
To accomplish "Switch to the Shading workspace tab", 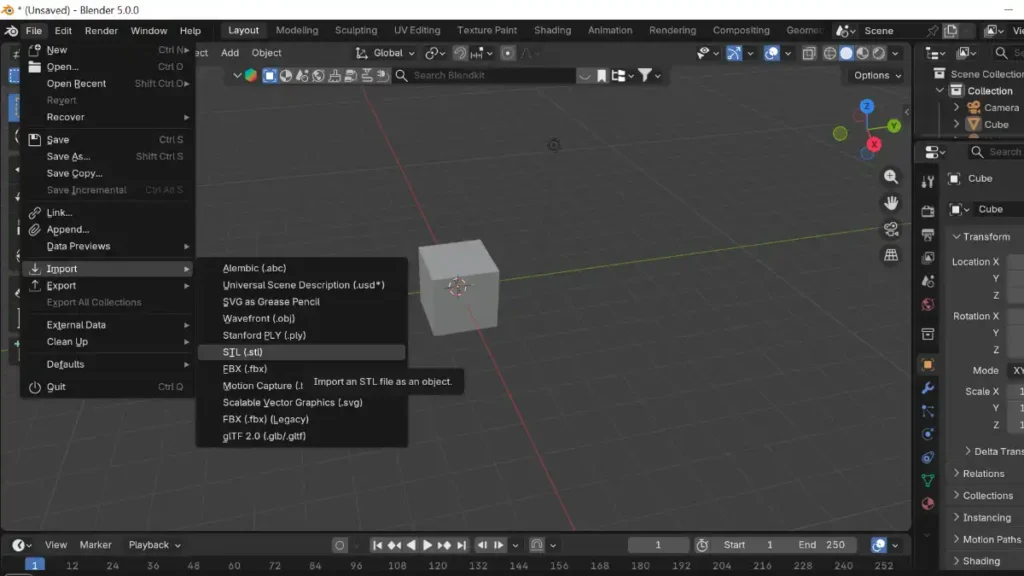I will point(552,30).
